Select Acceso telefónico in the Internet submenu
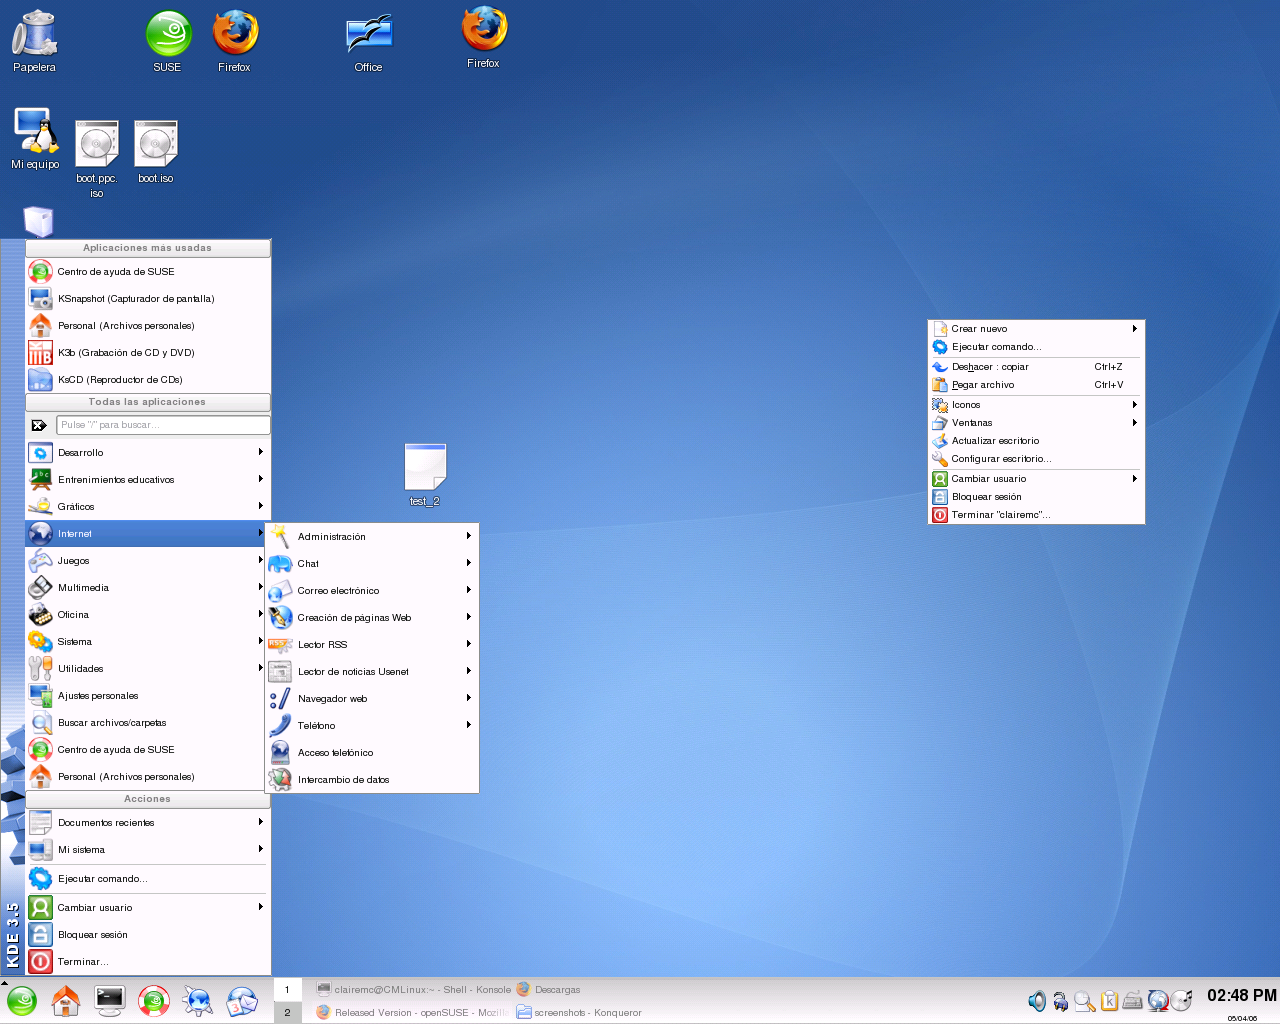Viewport: 1280px width, 1024px height. point(335,753)
